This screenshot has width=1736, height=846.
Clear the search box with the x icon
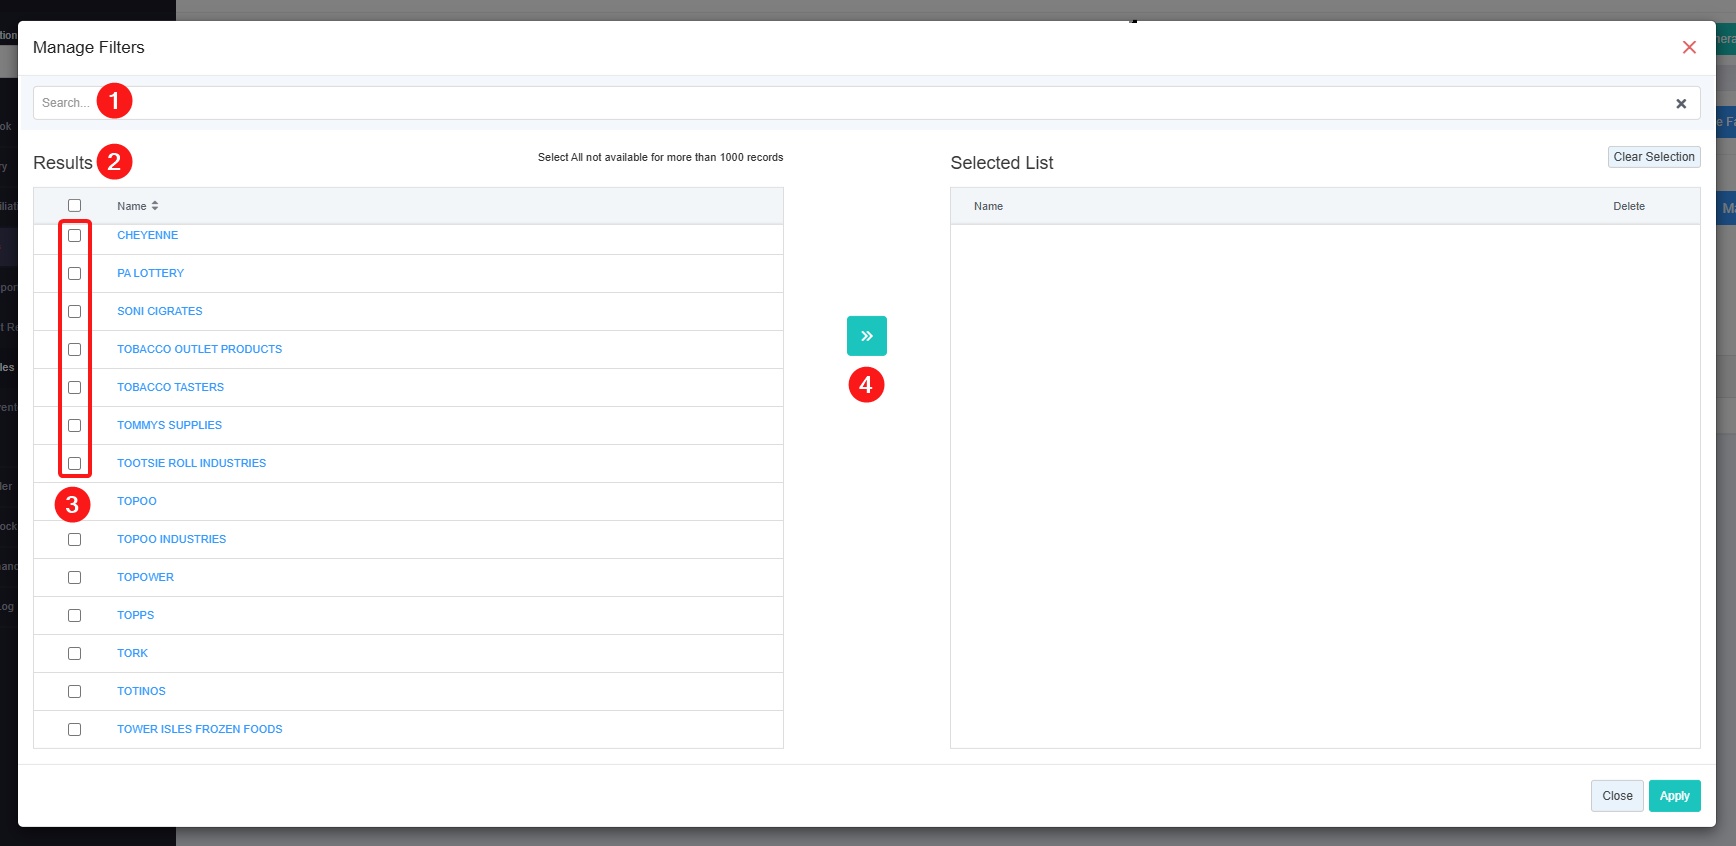click(1681, 103)
